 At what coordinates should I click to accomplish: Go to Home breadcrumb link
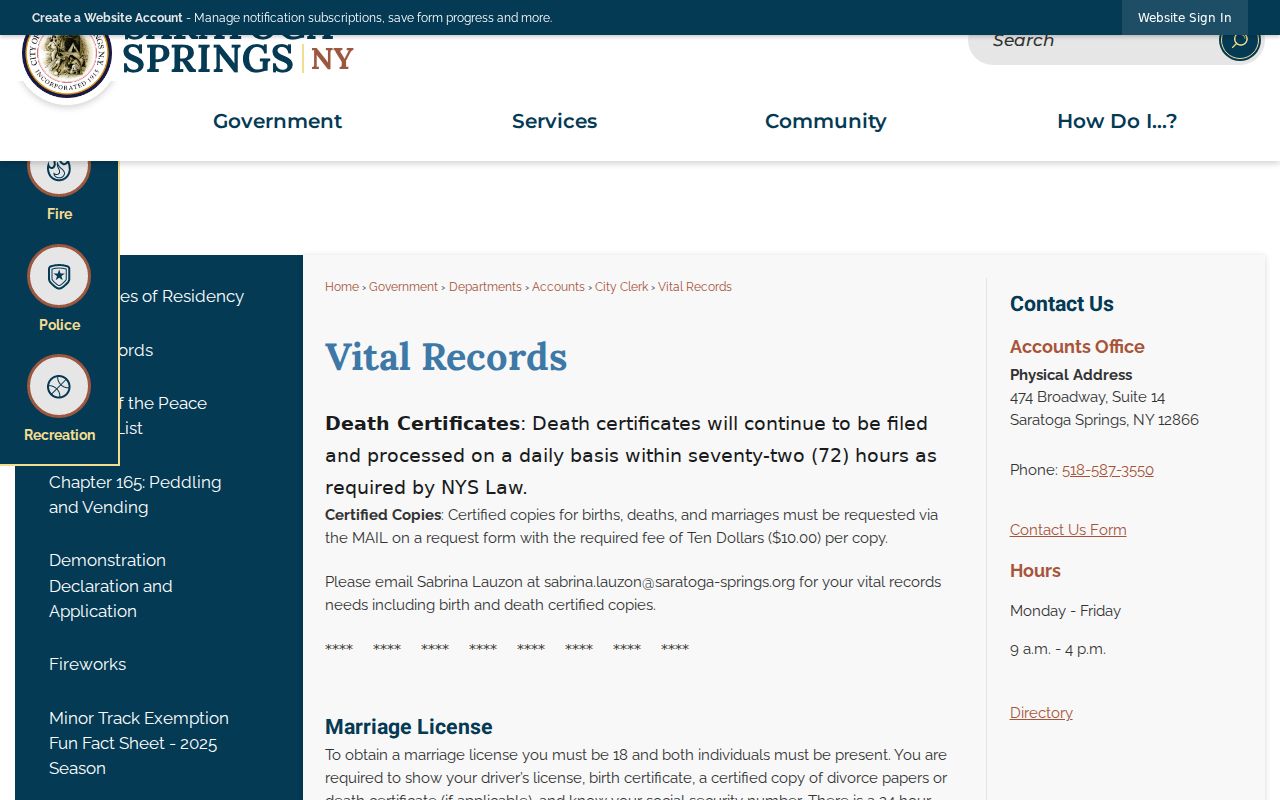(x=342, y=287)
